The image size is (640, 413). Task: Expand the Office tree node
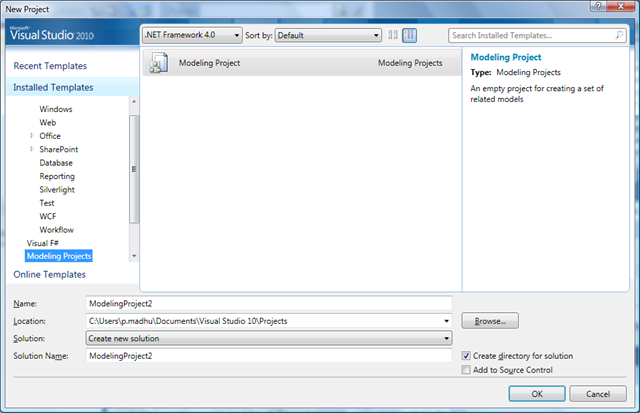(x=32, y=135)
